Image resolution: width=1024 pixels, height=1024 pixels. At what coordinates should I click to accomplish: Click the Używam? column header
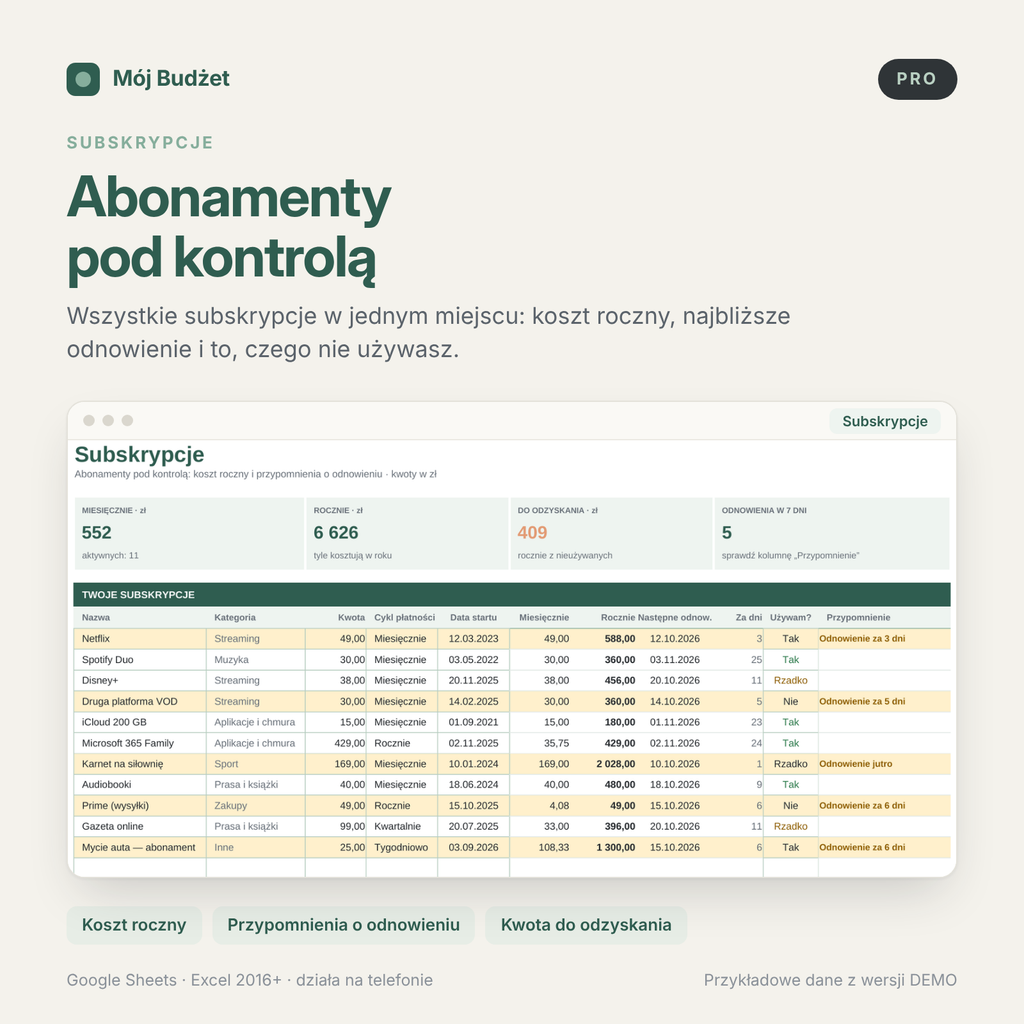(790, 617)
